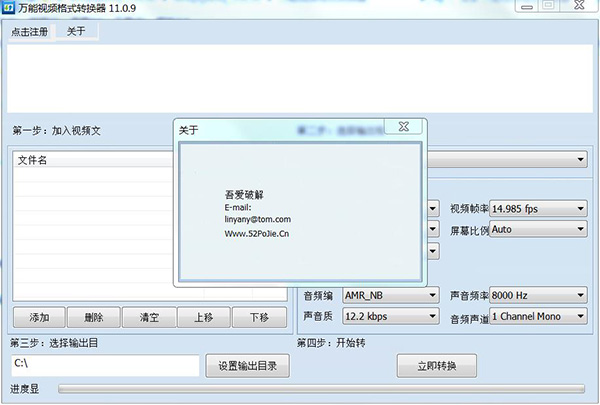Click the app icon in the title bar

[8, 8]
